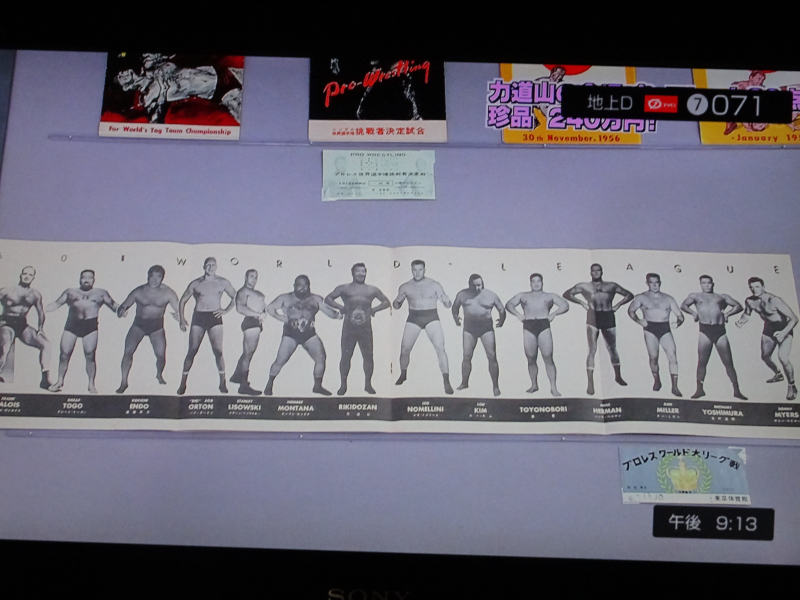Click the KIM name label
This screenshot has width=800, height=600.
point(480,410)
